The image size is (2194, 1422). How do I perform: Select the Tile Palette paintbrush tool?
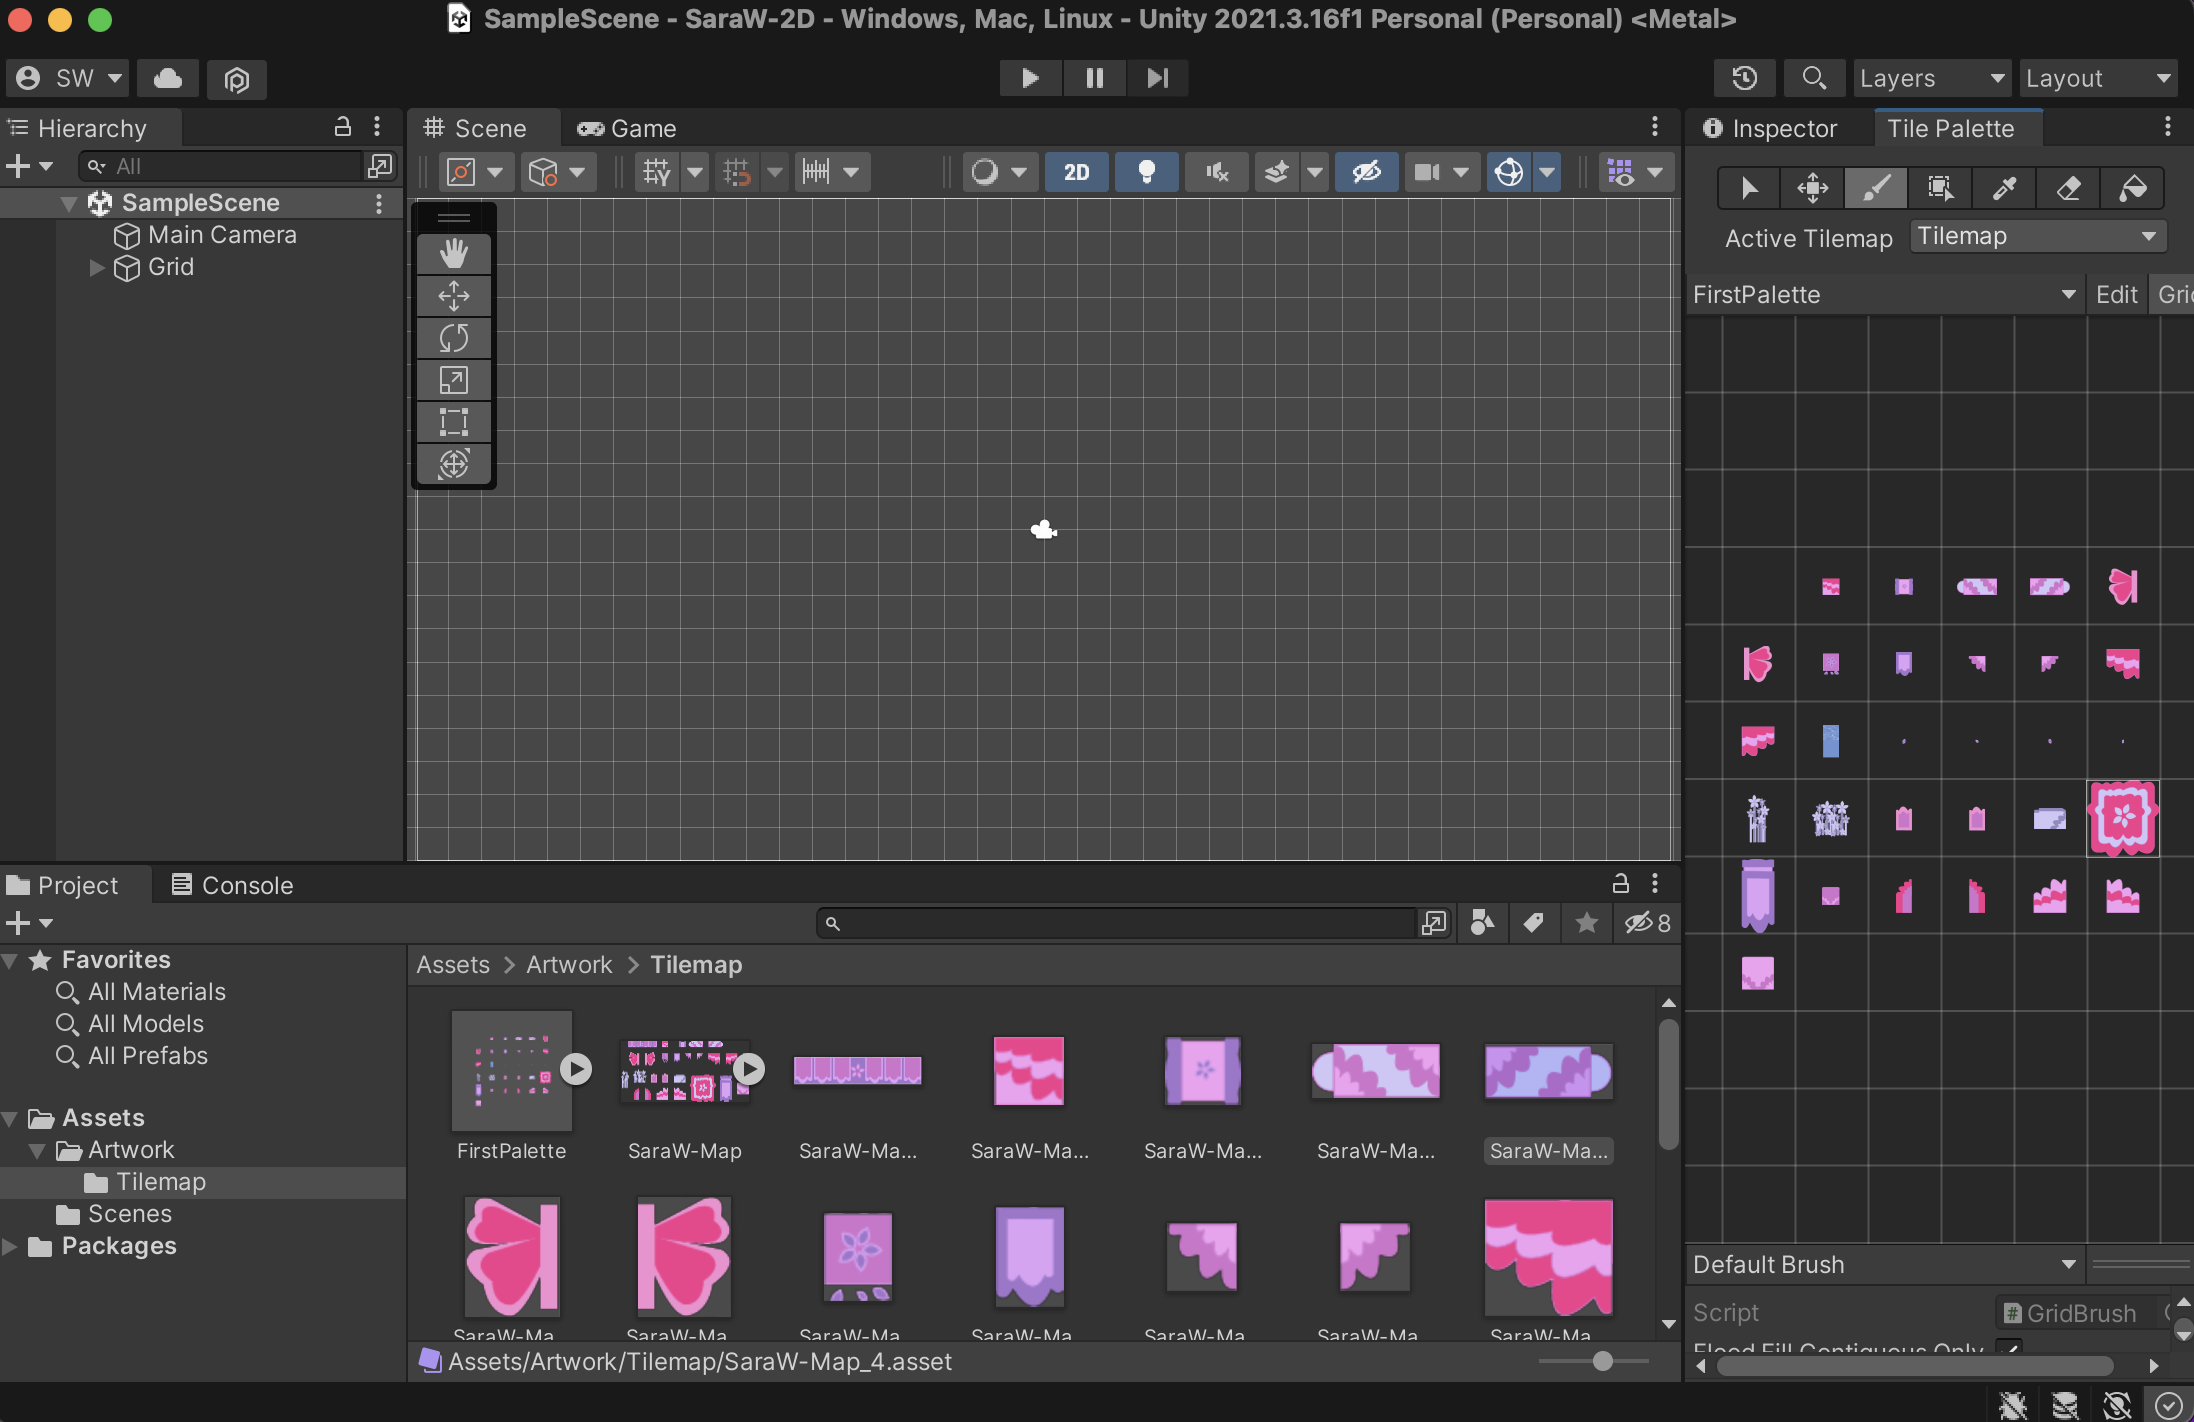coord(1877,188)
